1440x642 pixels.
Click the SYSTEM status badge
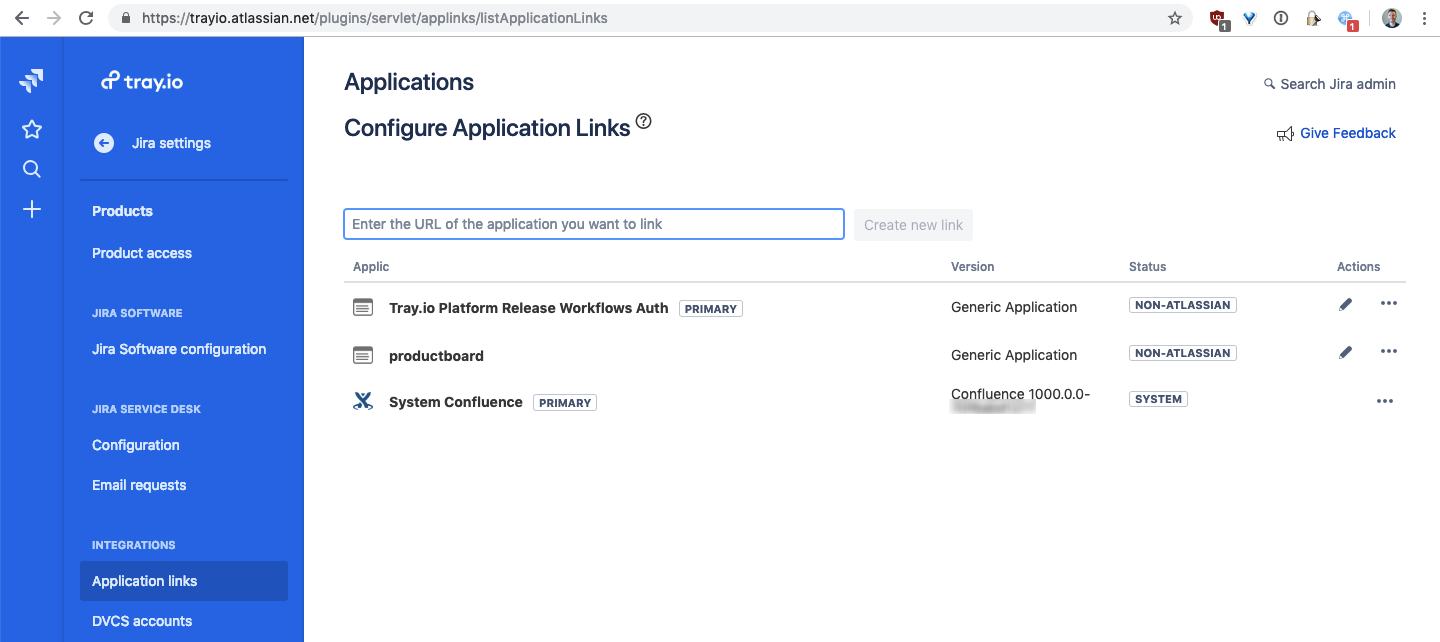click(x=1158, y=399)
